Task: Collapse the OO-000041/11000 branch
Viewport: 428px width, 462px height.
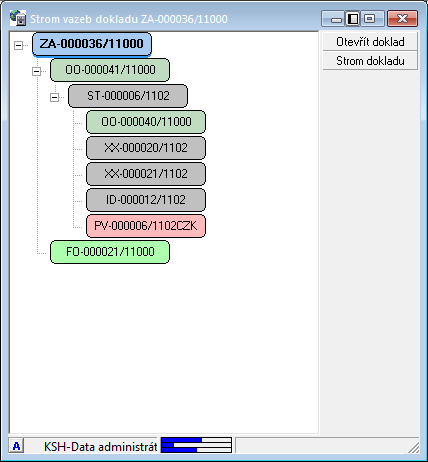Action: tap(37, 71)
